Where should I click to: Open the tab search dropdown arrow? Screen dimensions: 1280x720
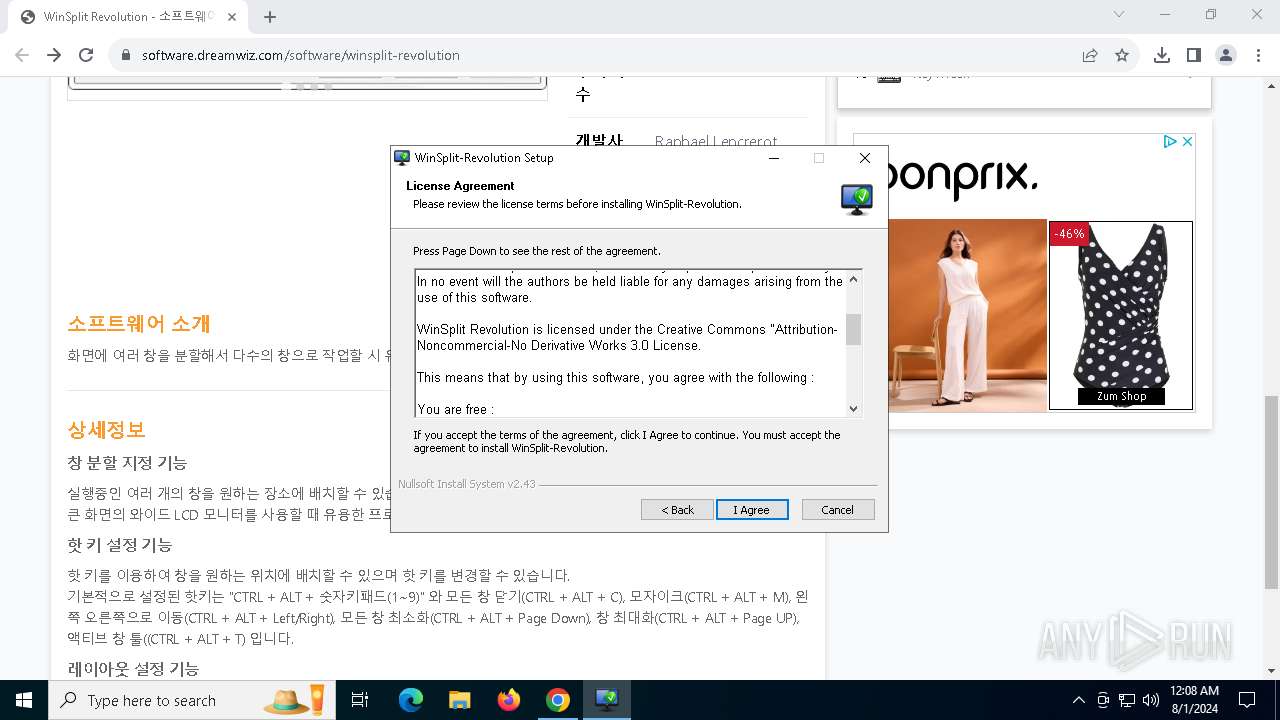pyautogui.click(x=1119, y=14)
